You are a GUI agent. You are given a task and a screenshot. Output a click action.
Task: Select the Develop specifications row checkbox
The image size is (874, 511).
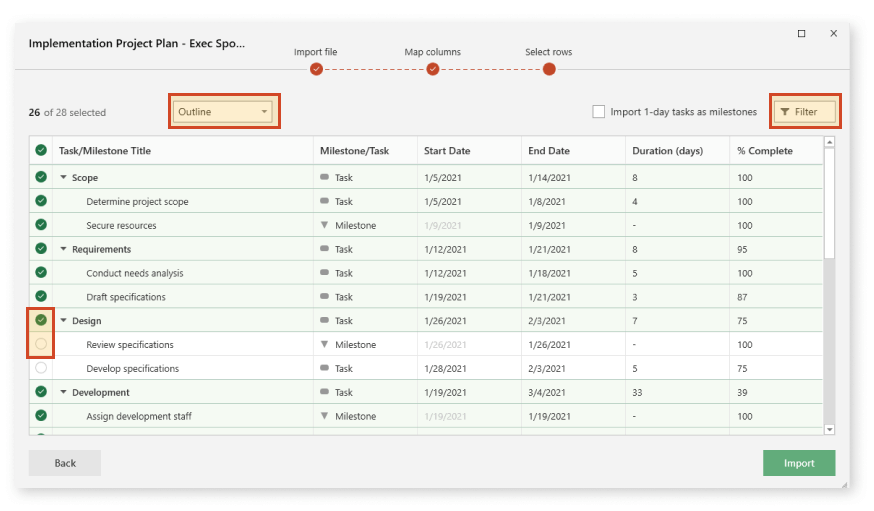41,368
